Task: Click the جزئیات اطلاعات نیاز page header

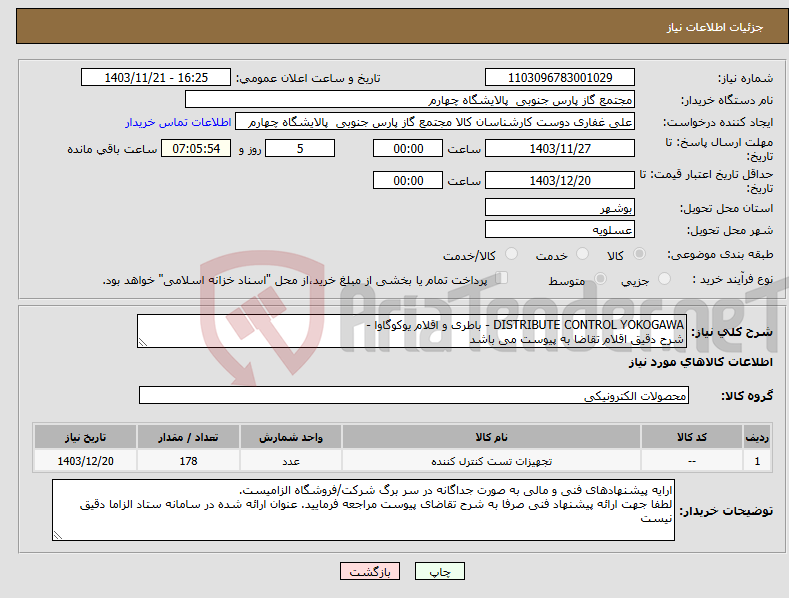Action: click(x=715, y=27)
